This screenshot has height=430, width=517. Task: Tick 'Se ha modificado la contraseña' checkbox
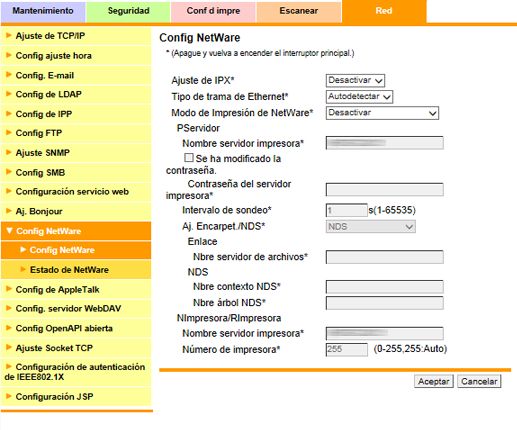pyautogui.click(x=189, y=158)
